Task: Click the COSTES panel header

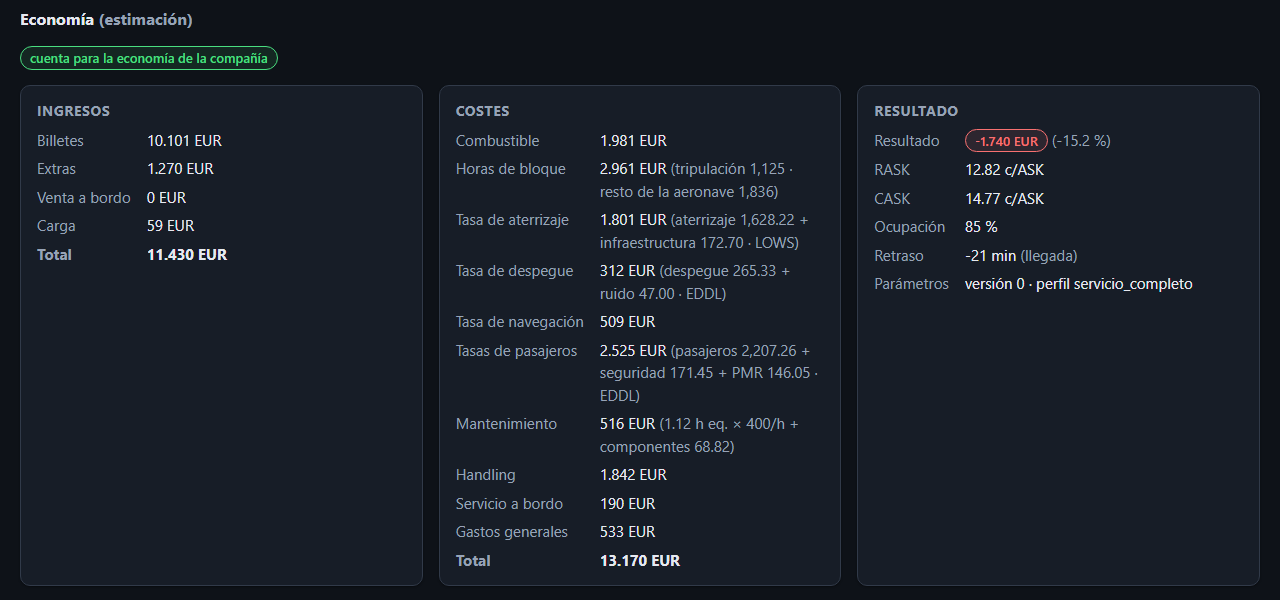Action: pyautogui.click(x=482, y=111)
